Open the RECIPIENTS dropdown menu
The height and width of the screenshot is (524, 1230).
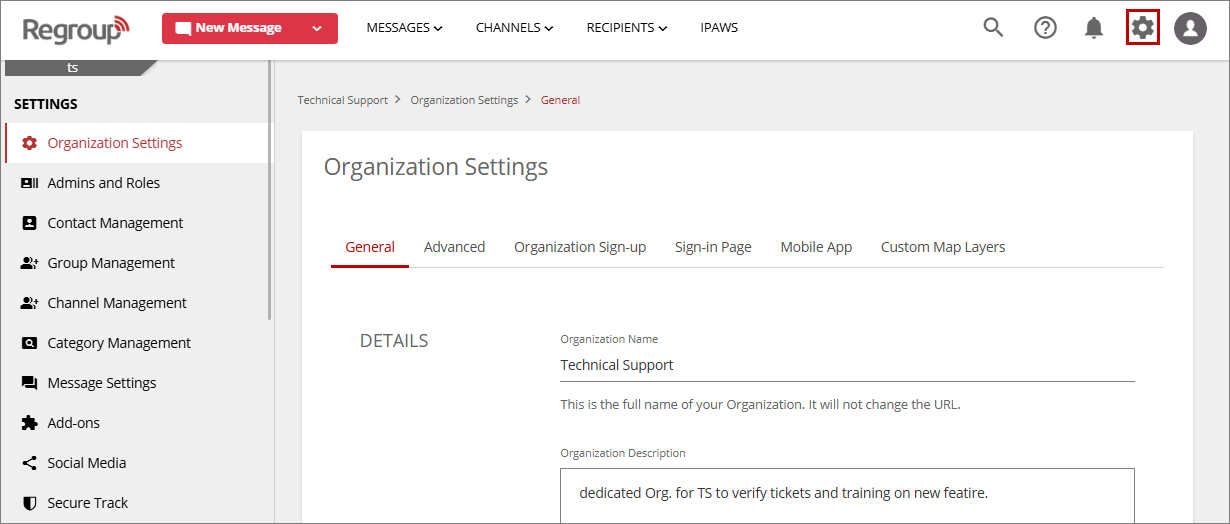627,28
